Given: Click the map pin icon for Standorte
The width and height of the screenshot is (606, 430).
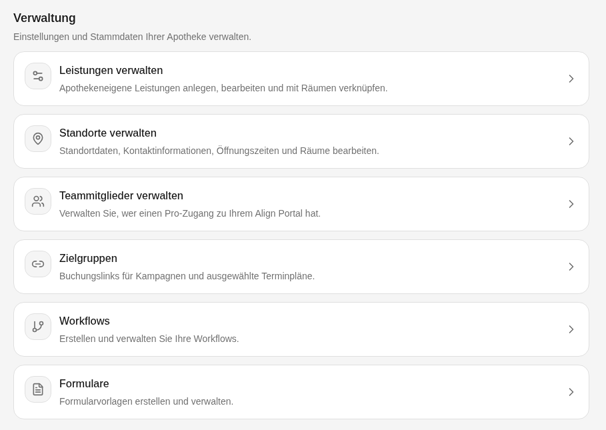Looking at the screenshot, I should point(38,139).
